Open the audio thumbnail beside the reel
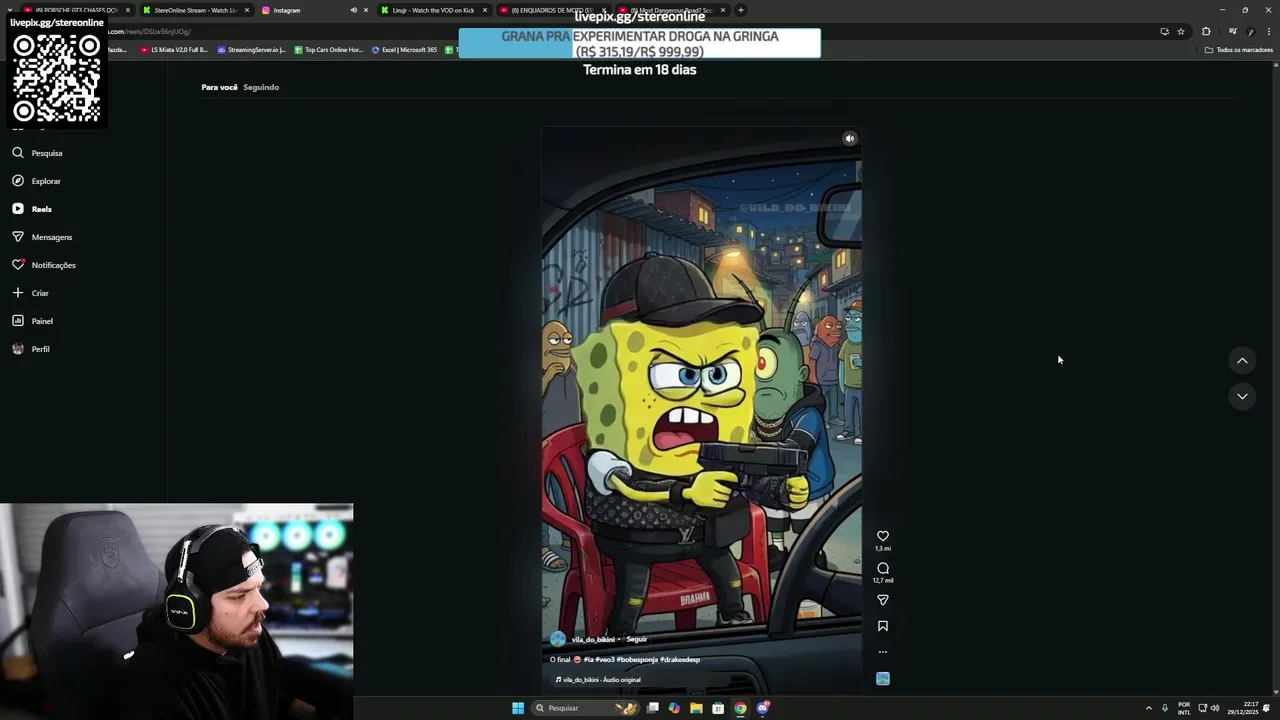 click(x=883, y=679)
